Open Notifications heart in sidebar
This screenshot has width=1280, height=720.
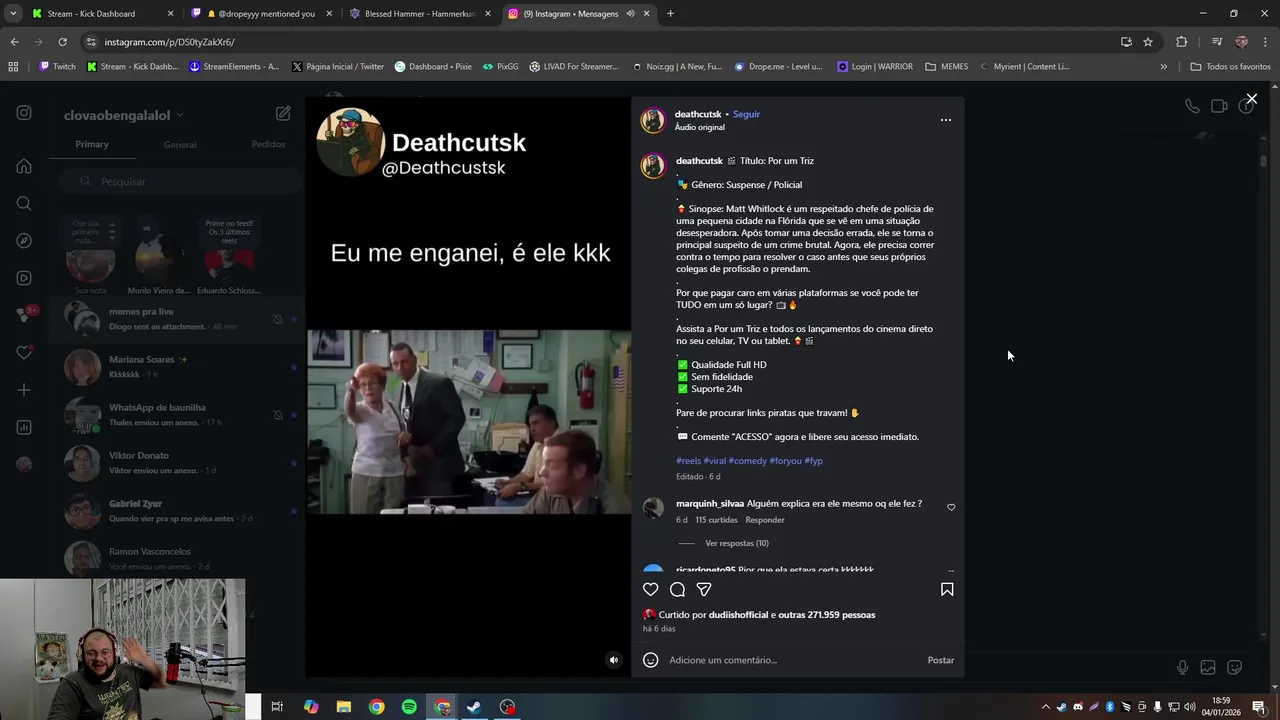24,352
